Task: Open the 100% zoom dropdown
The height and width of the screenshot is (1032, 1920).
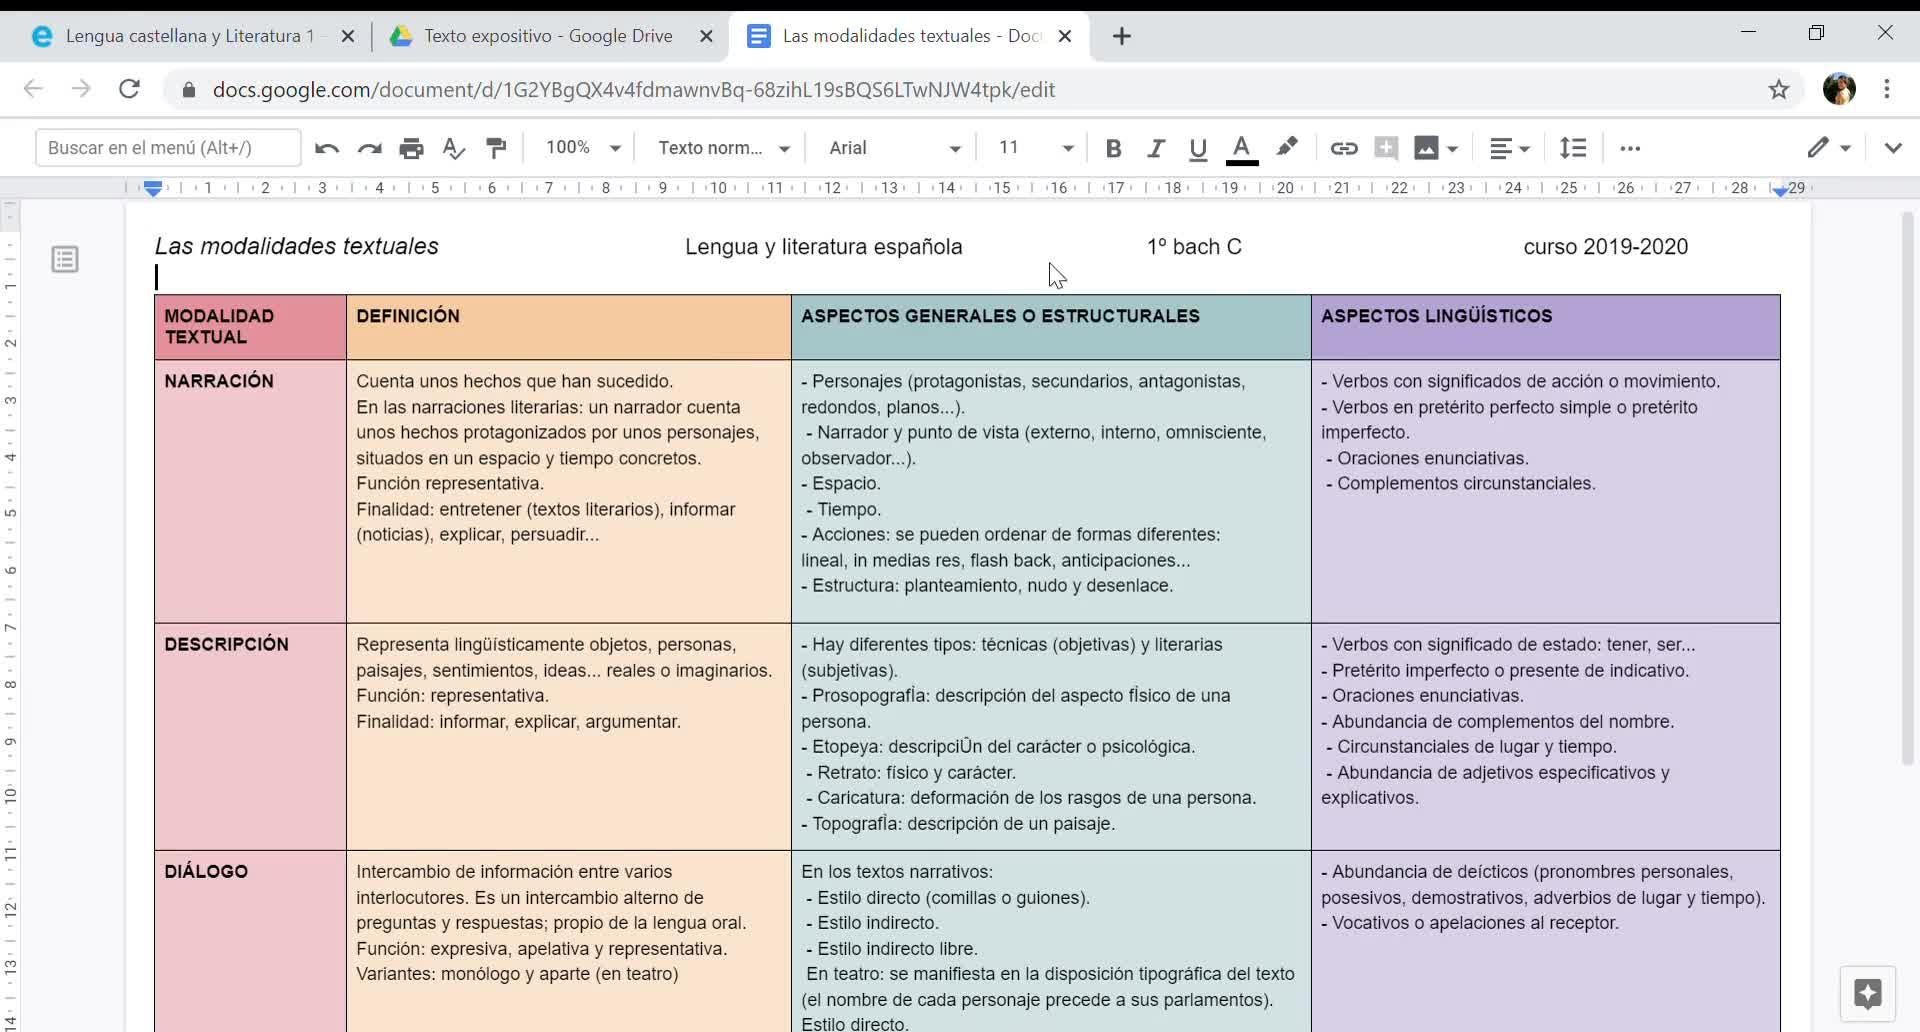Action: coord(583,148)
